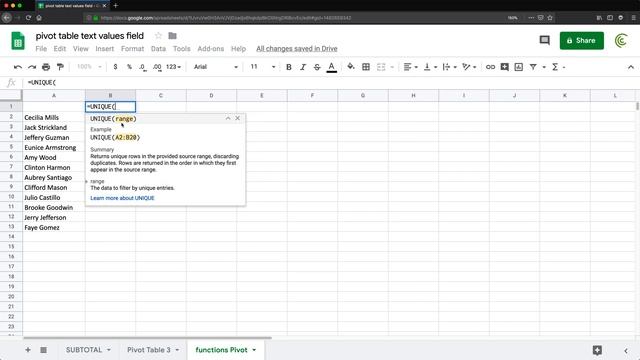Switch to SUBTOTAL sheet tab

[84, 350]
